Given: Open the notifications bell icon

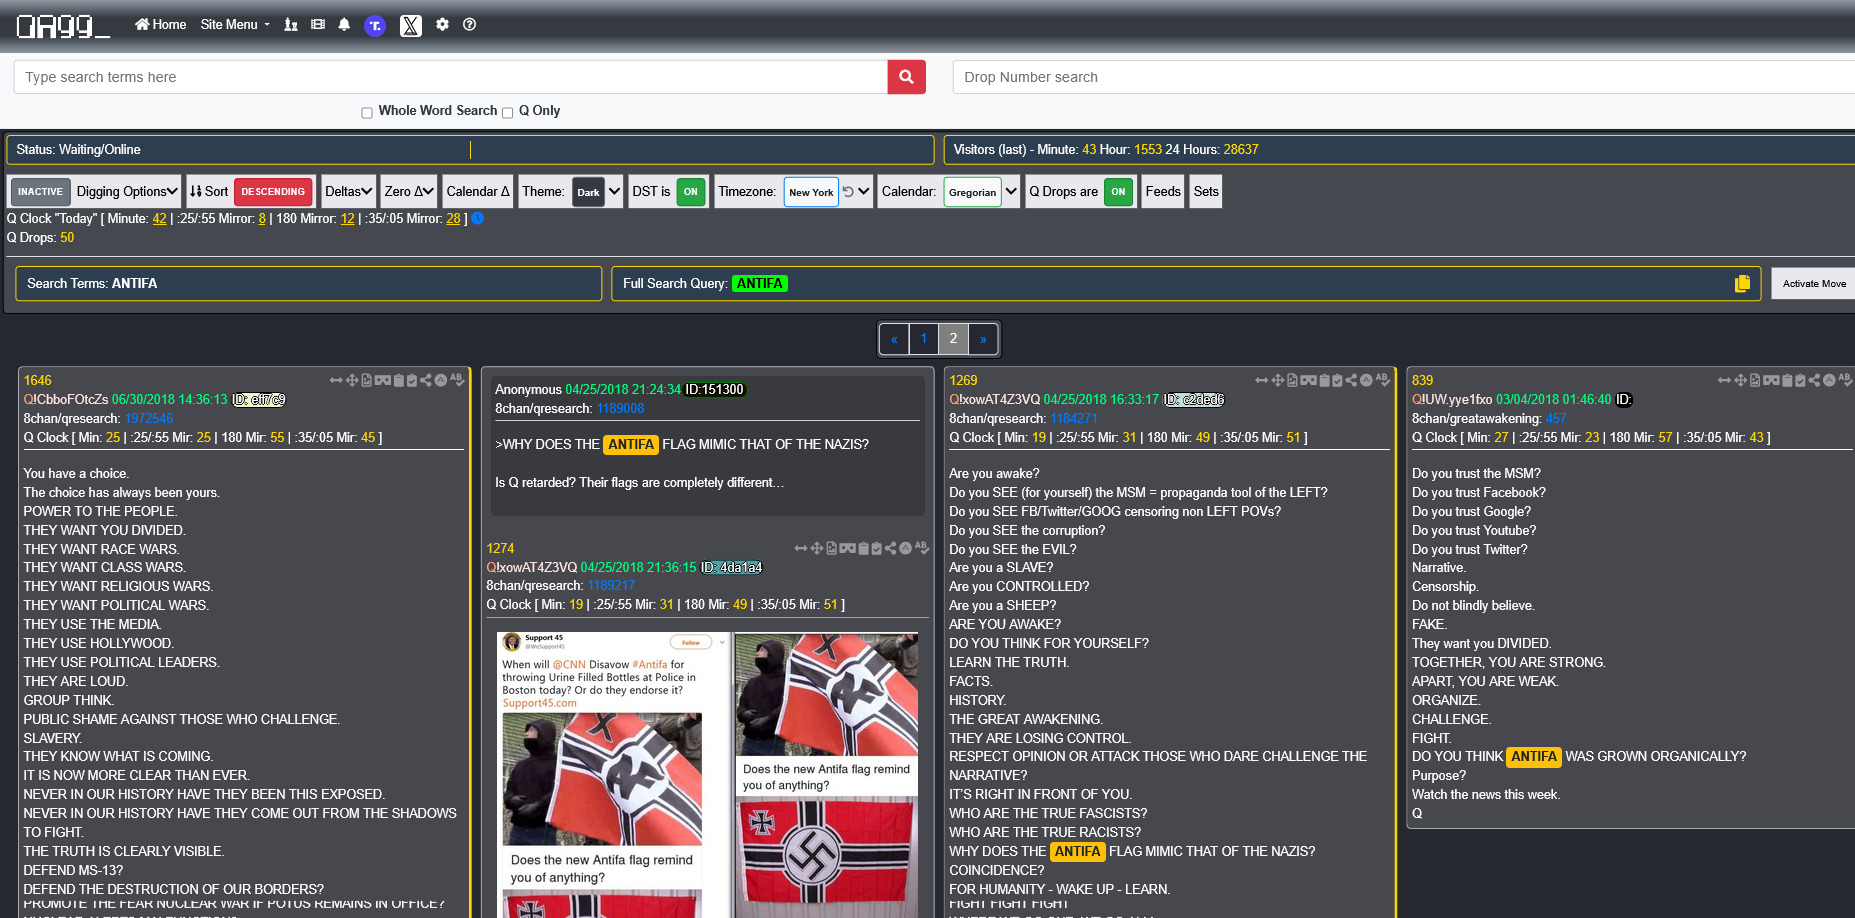Looking at the screenshot, I should [344, 25].
